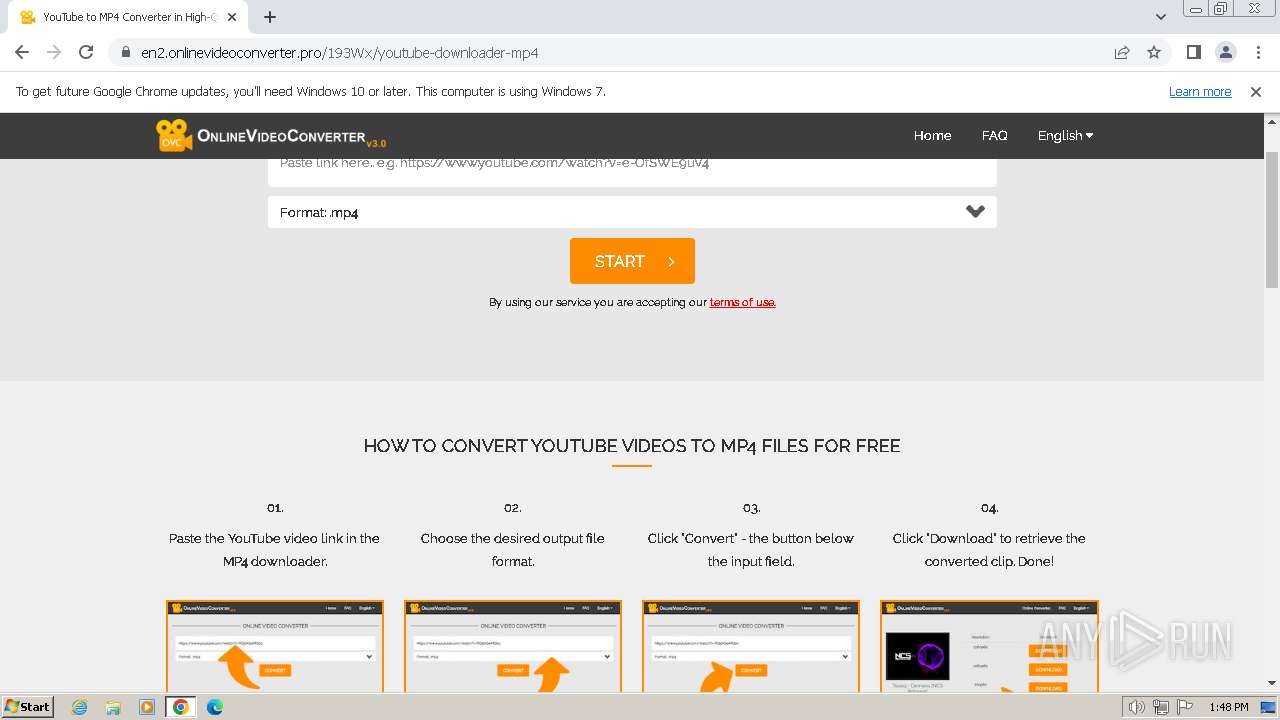This screenshot has width=1280, height=720.
Task: Click the step 02 output format thumbnail
Action: [x=513, y=646]
